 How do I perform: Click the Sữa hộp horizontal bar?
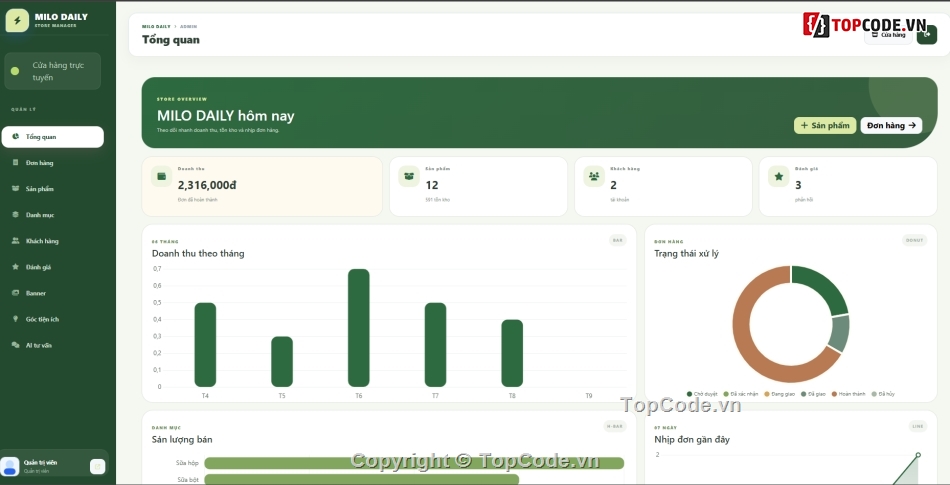pyautogui.click(x=414, y=463)
